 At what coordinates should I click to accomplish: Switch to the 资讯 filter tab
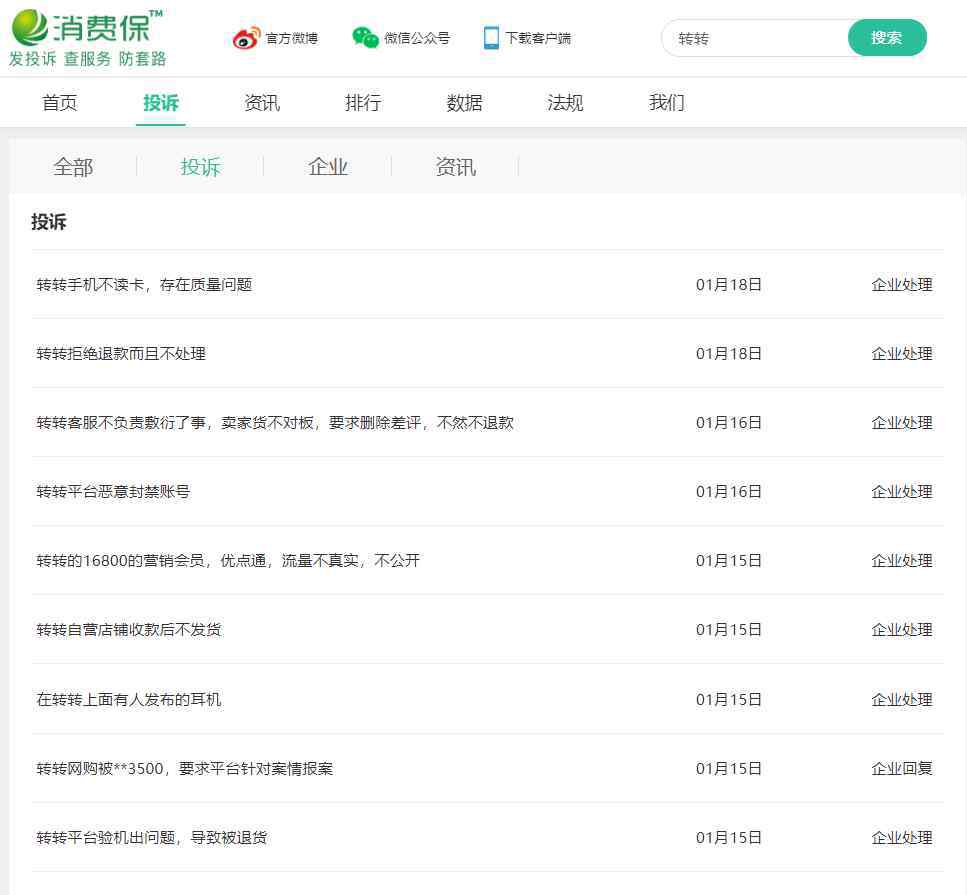[x=456, y=167]
